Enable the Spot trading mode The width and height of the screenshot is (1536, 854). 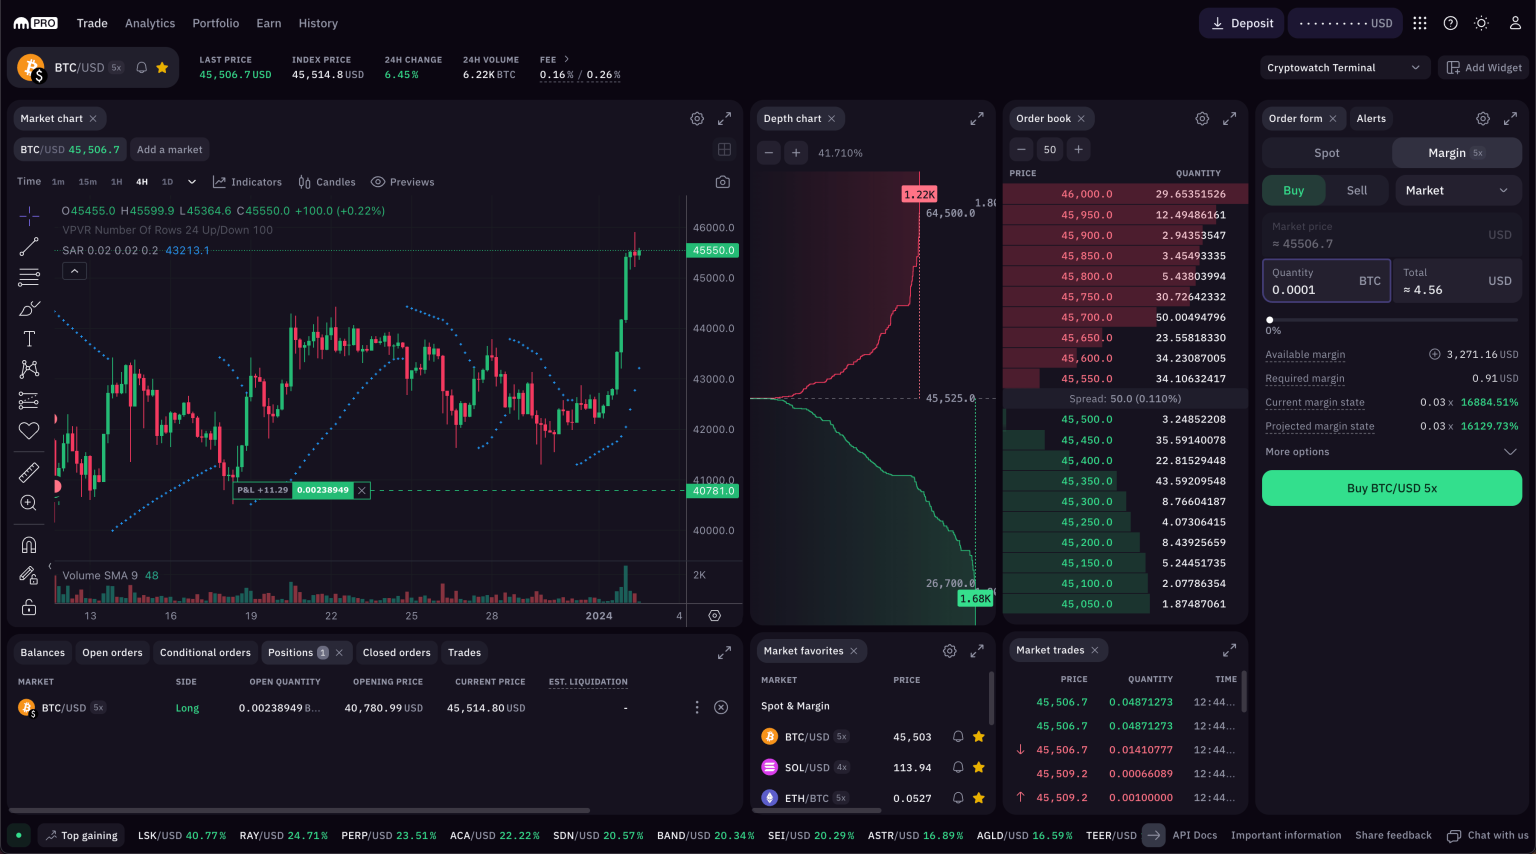coord(1326,153)
